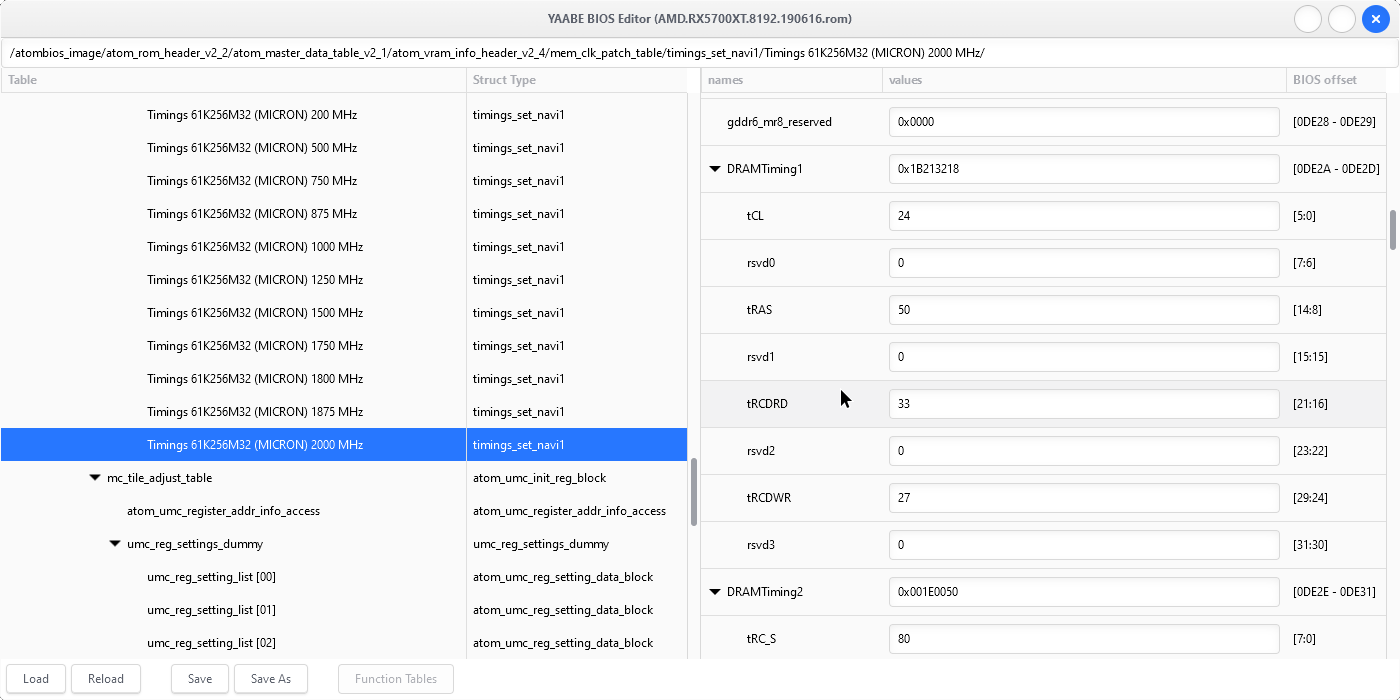This screenshot has width=1400, height=700.
Task: Edit the tRCDWR value field
Action: click(1084, 498)
